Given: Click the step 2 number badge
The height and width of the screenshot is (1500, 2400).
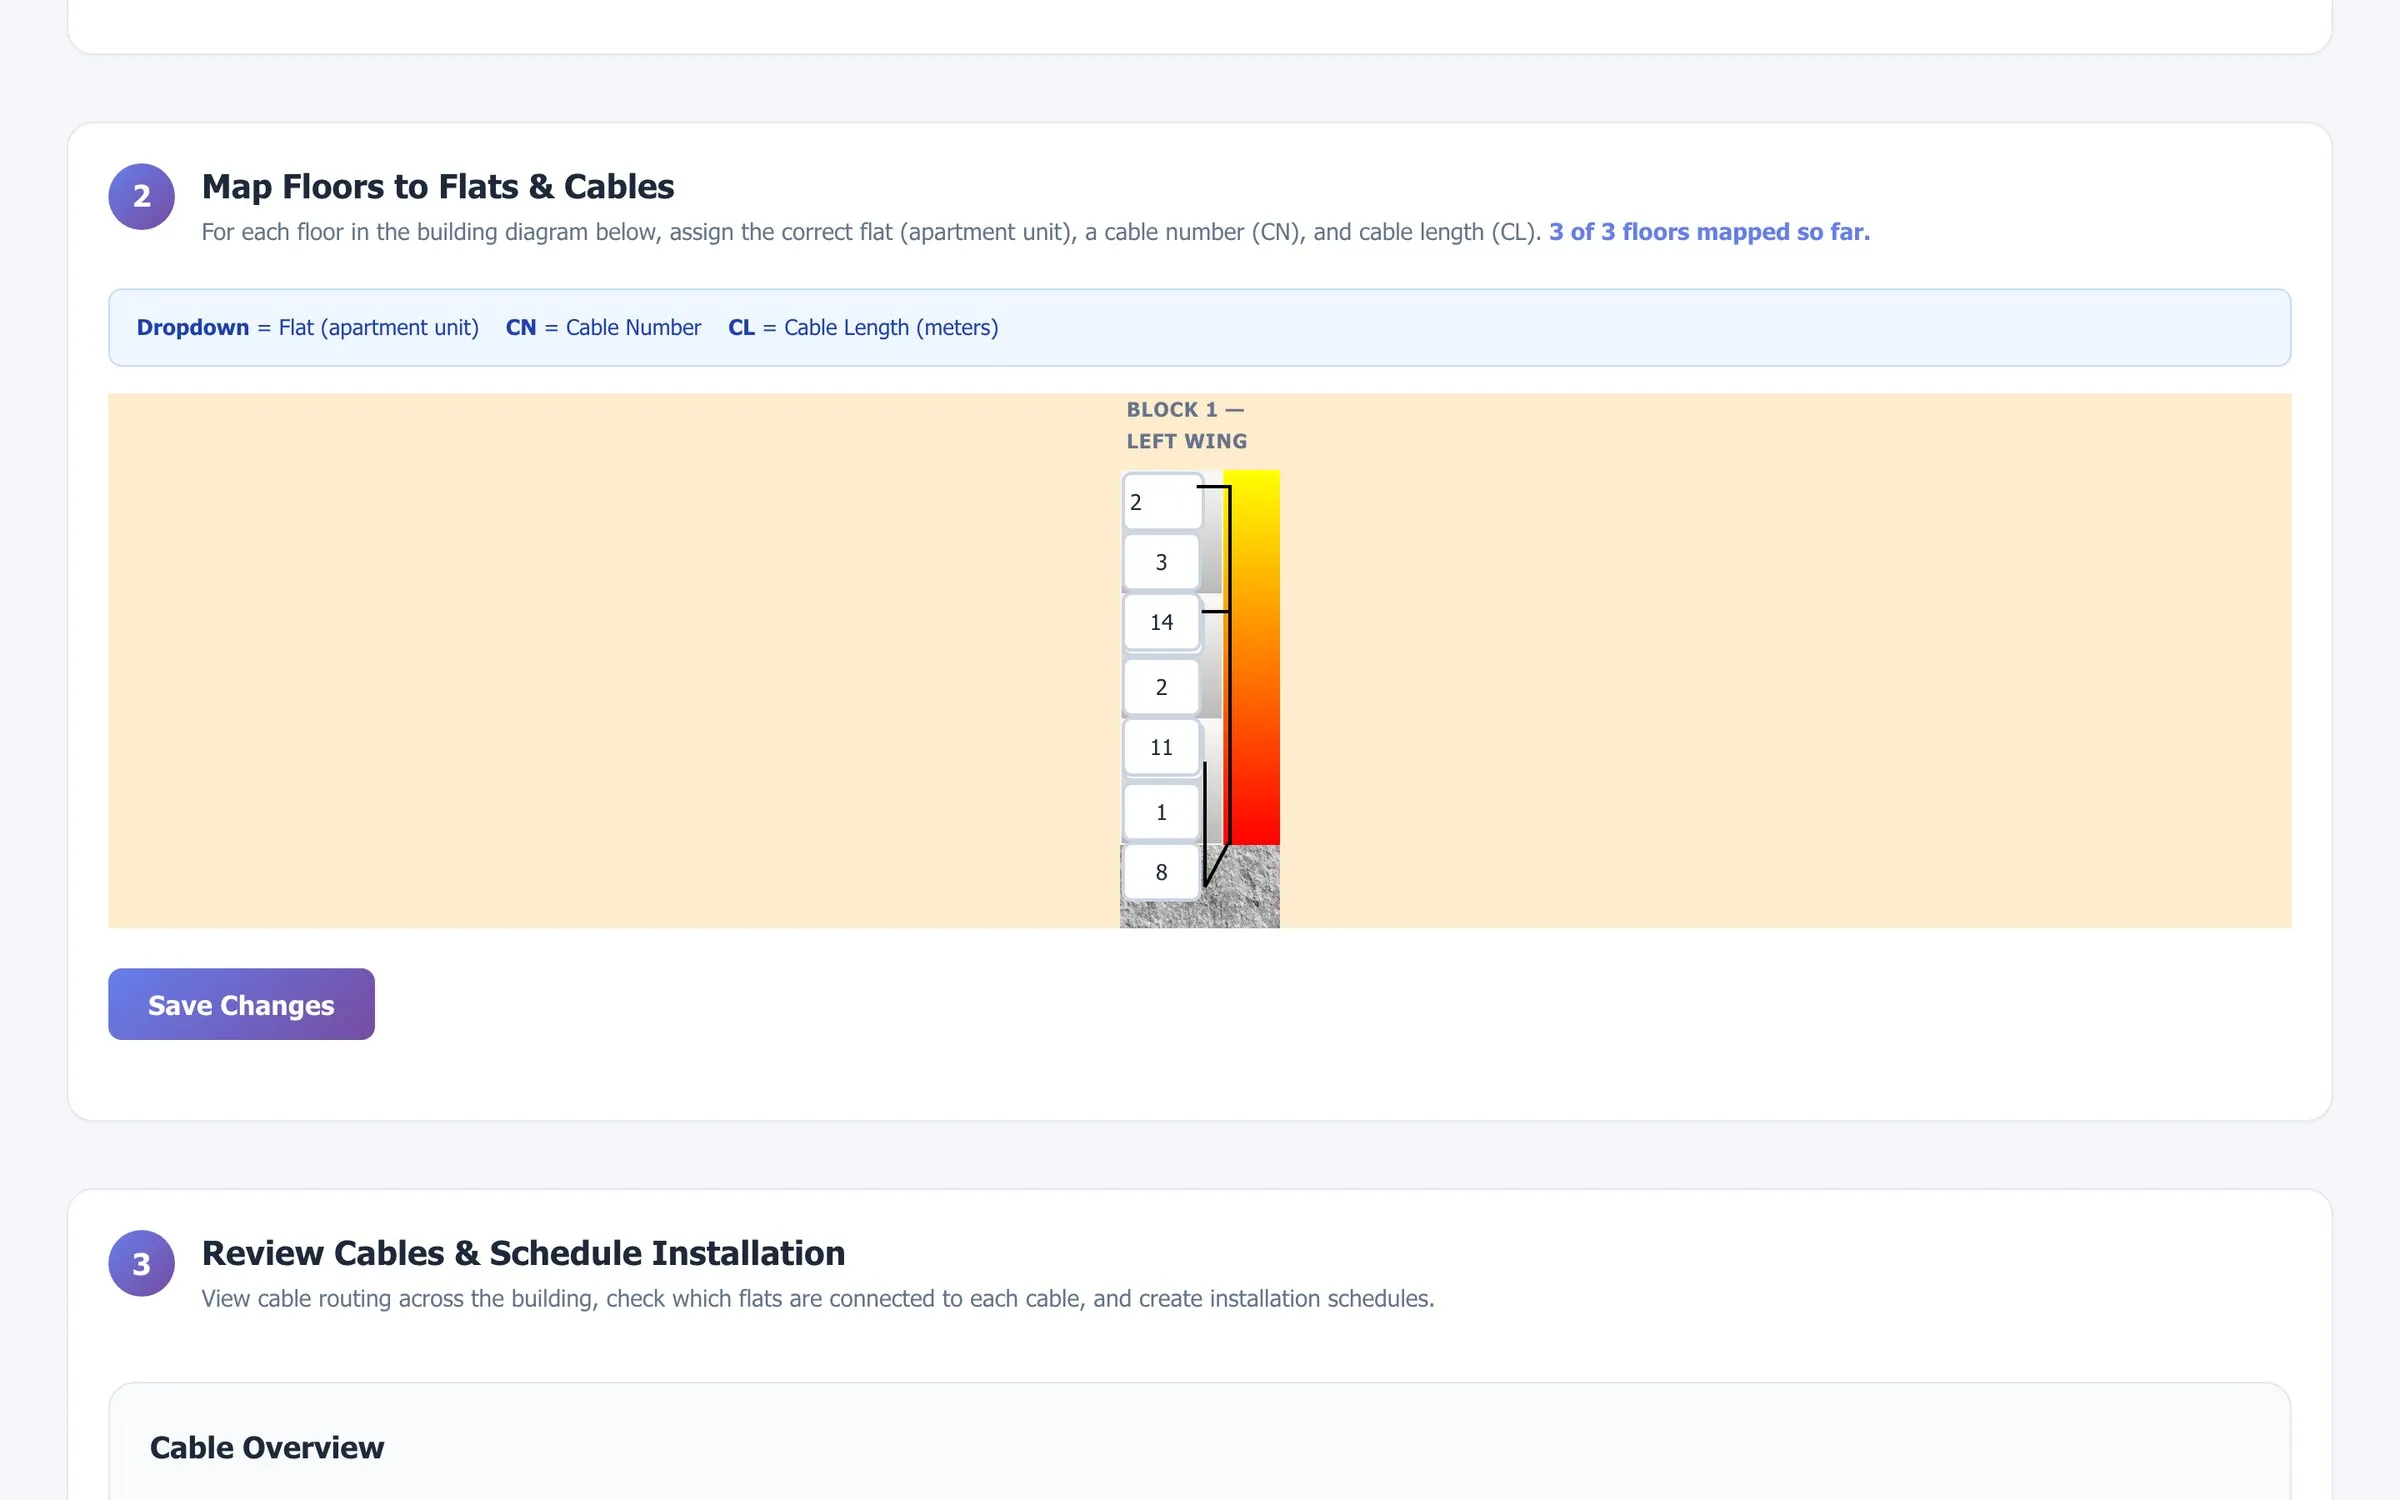Looking at the screenshot, I should pyautogui.click(x=142, y=196).
